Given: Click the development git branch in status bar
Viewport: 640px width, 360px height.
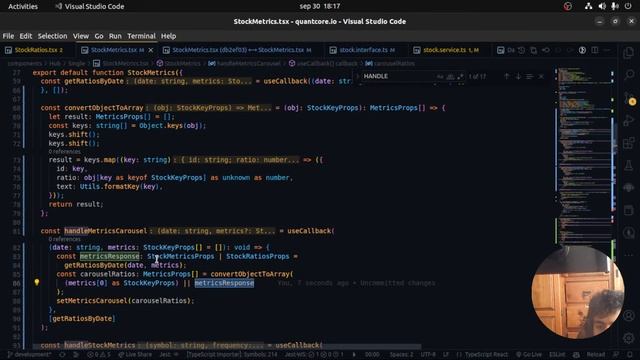Looking at the screenshot, I should [29, 355].
